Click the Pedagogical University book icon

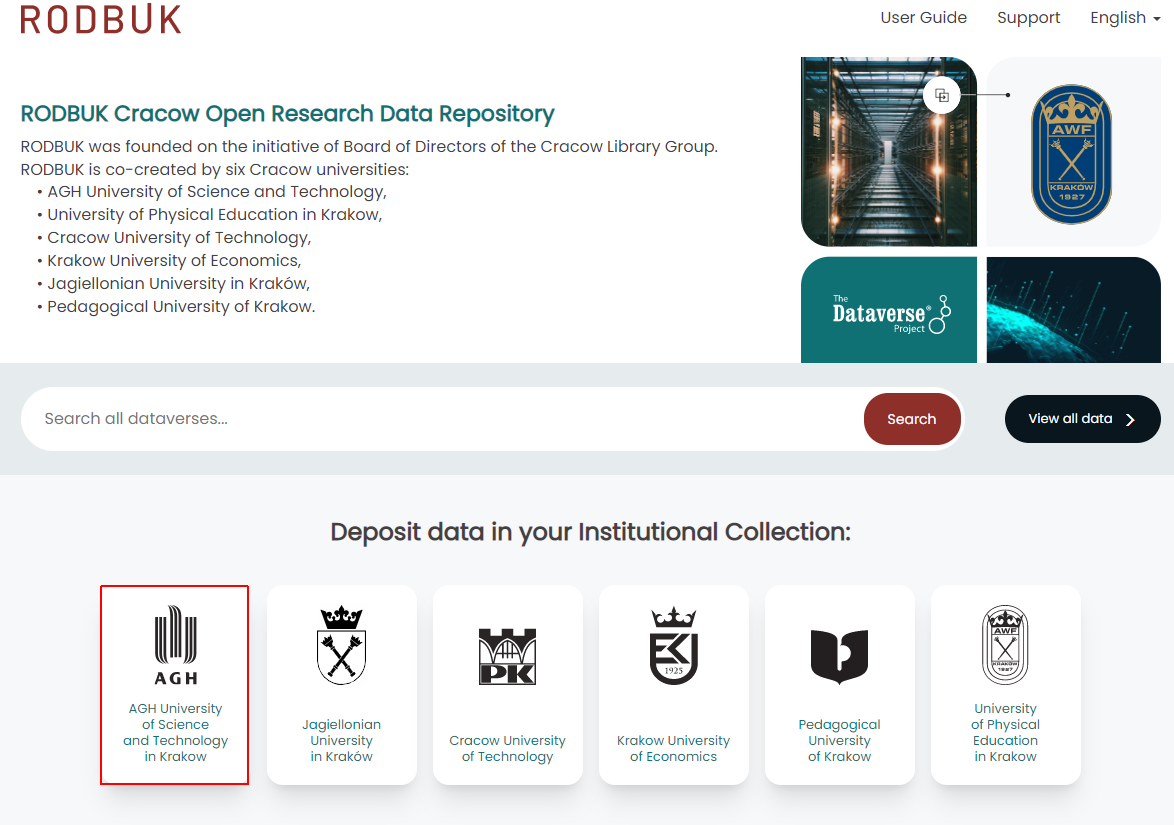coord(839,657)
